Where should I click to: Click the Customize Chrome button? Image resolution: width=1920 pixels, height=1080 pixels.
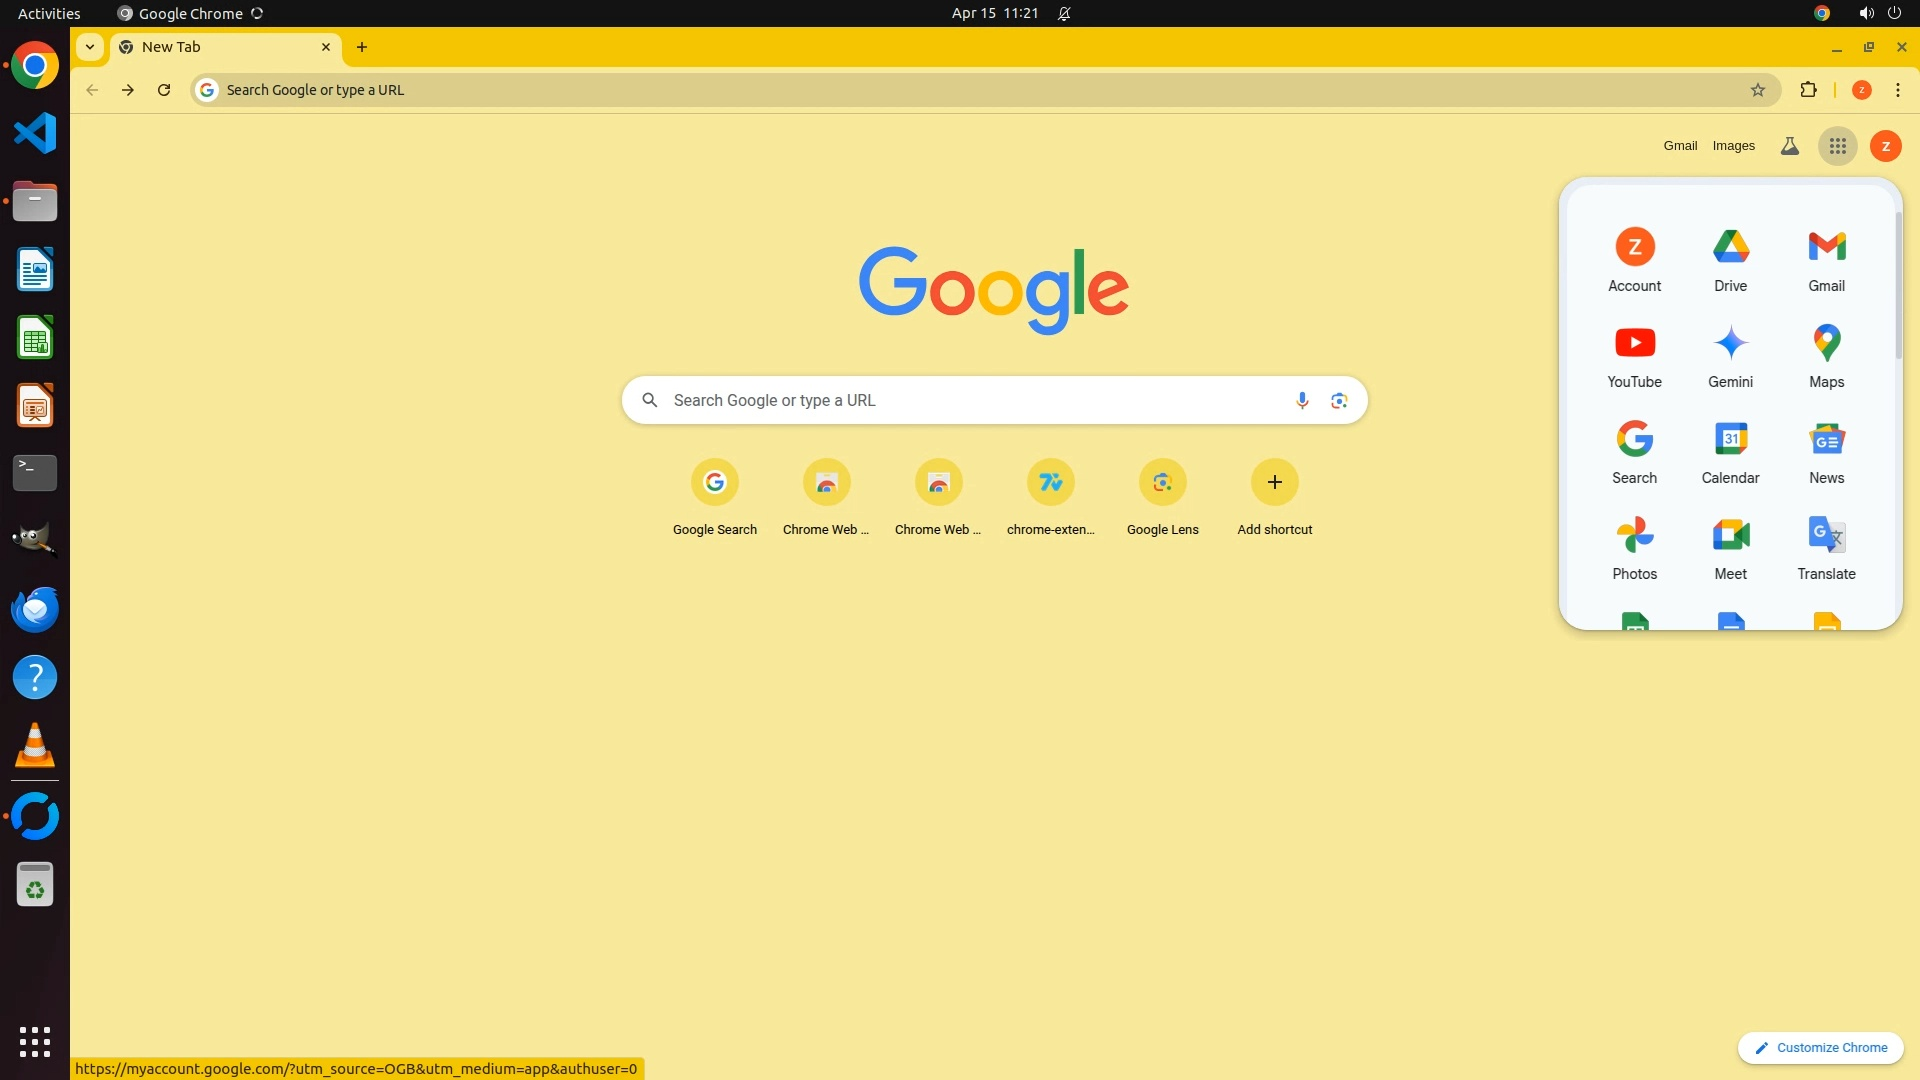pos(1820,1047)
